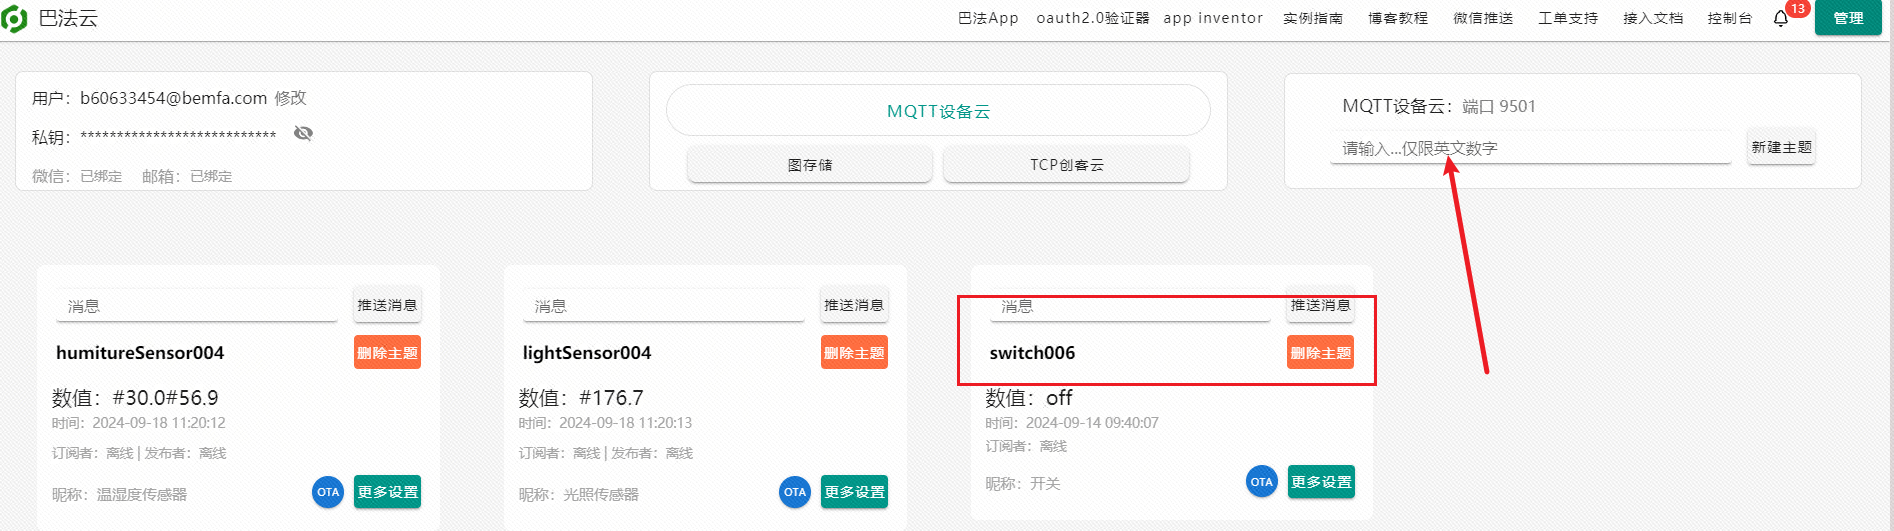Click the masked private key asterisks
Screen dimensions: 1894x531
pyautogui.click(x=178, y=136)
